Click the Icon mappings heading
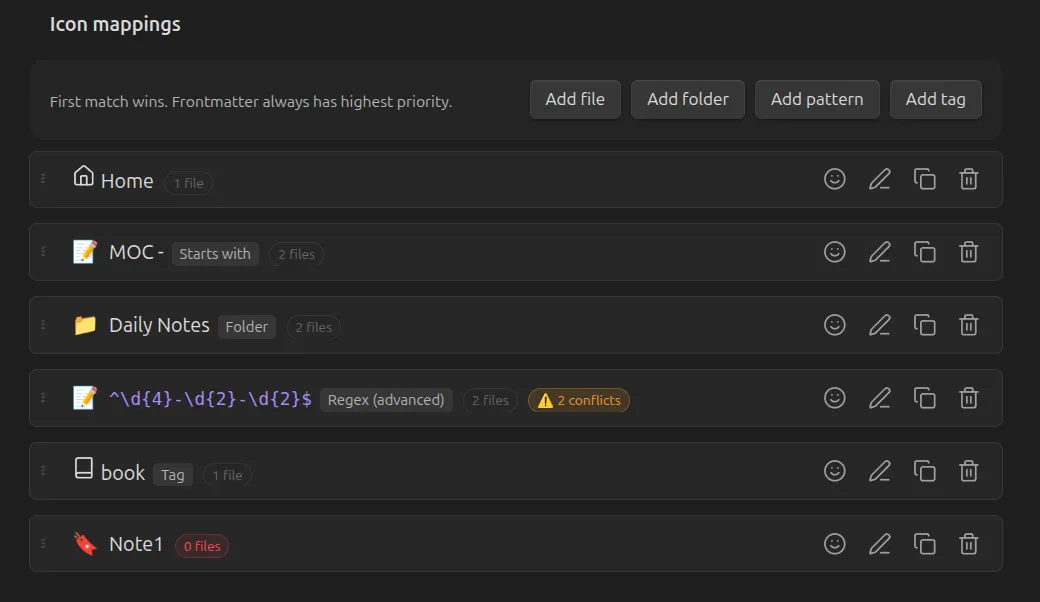 coord(115,25)
